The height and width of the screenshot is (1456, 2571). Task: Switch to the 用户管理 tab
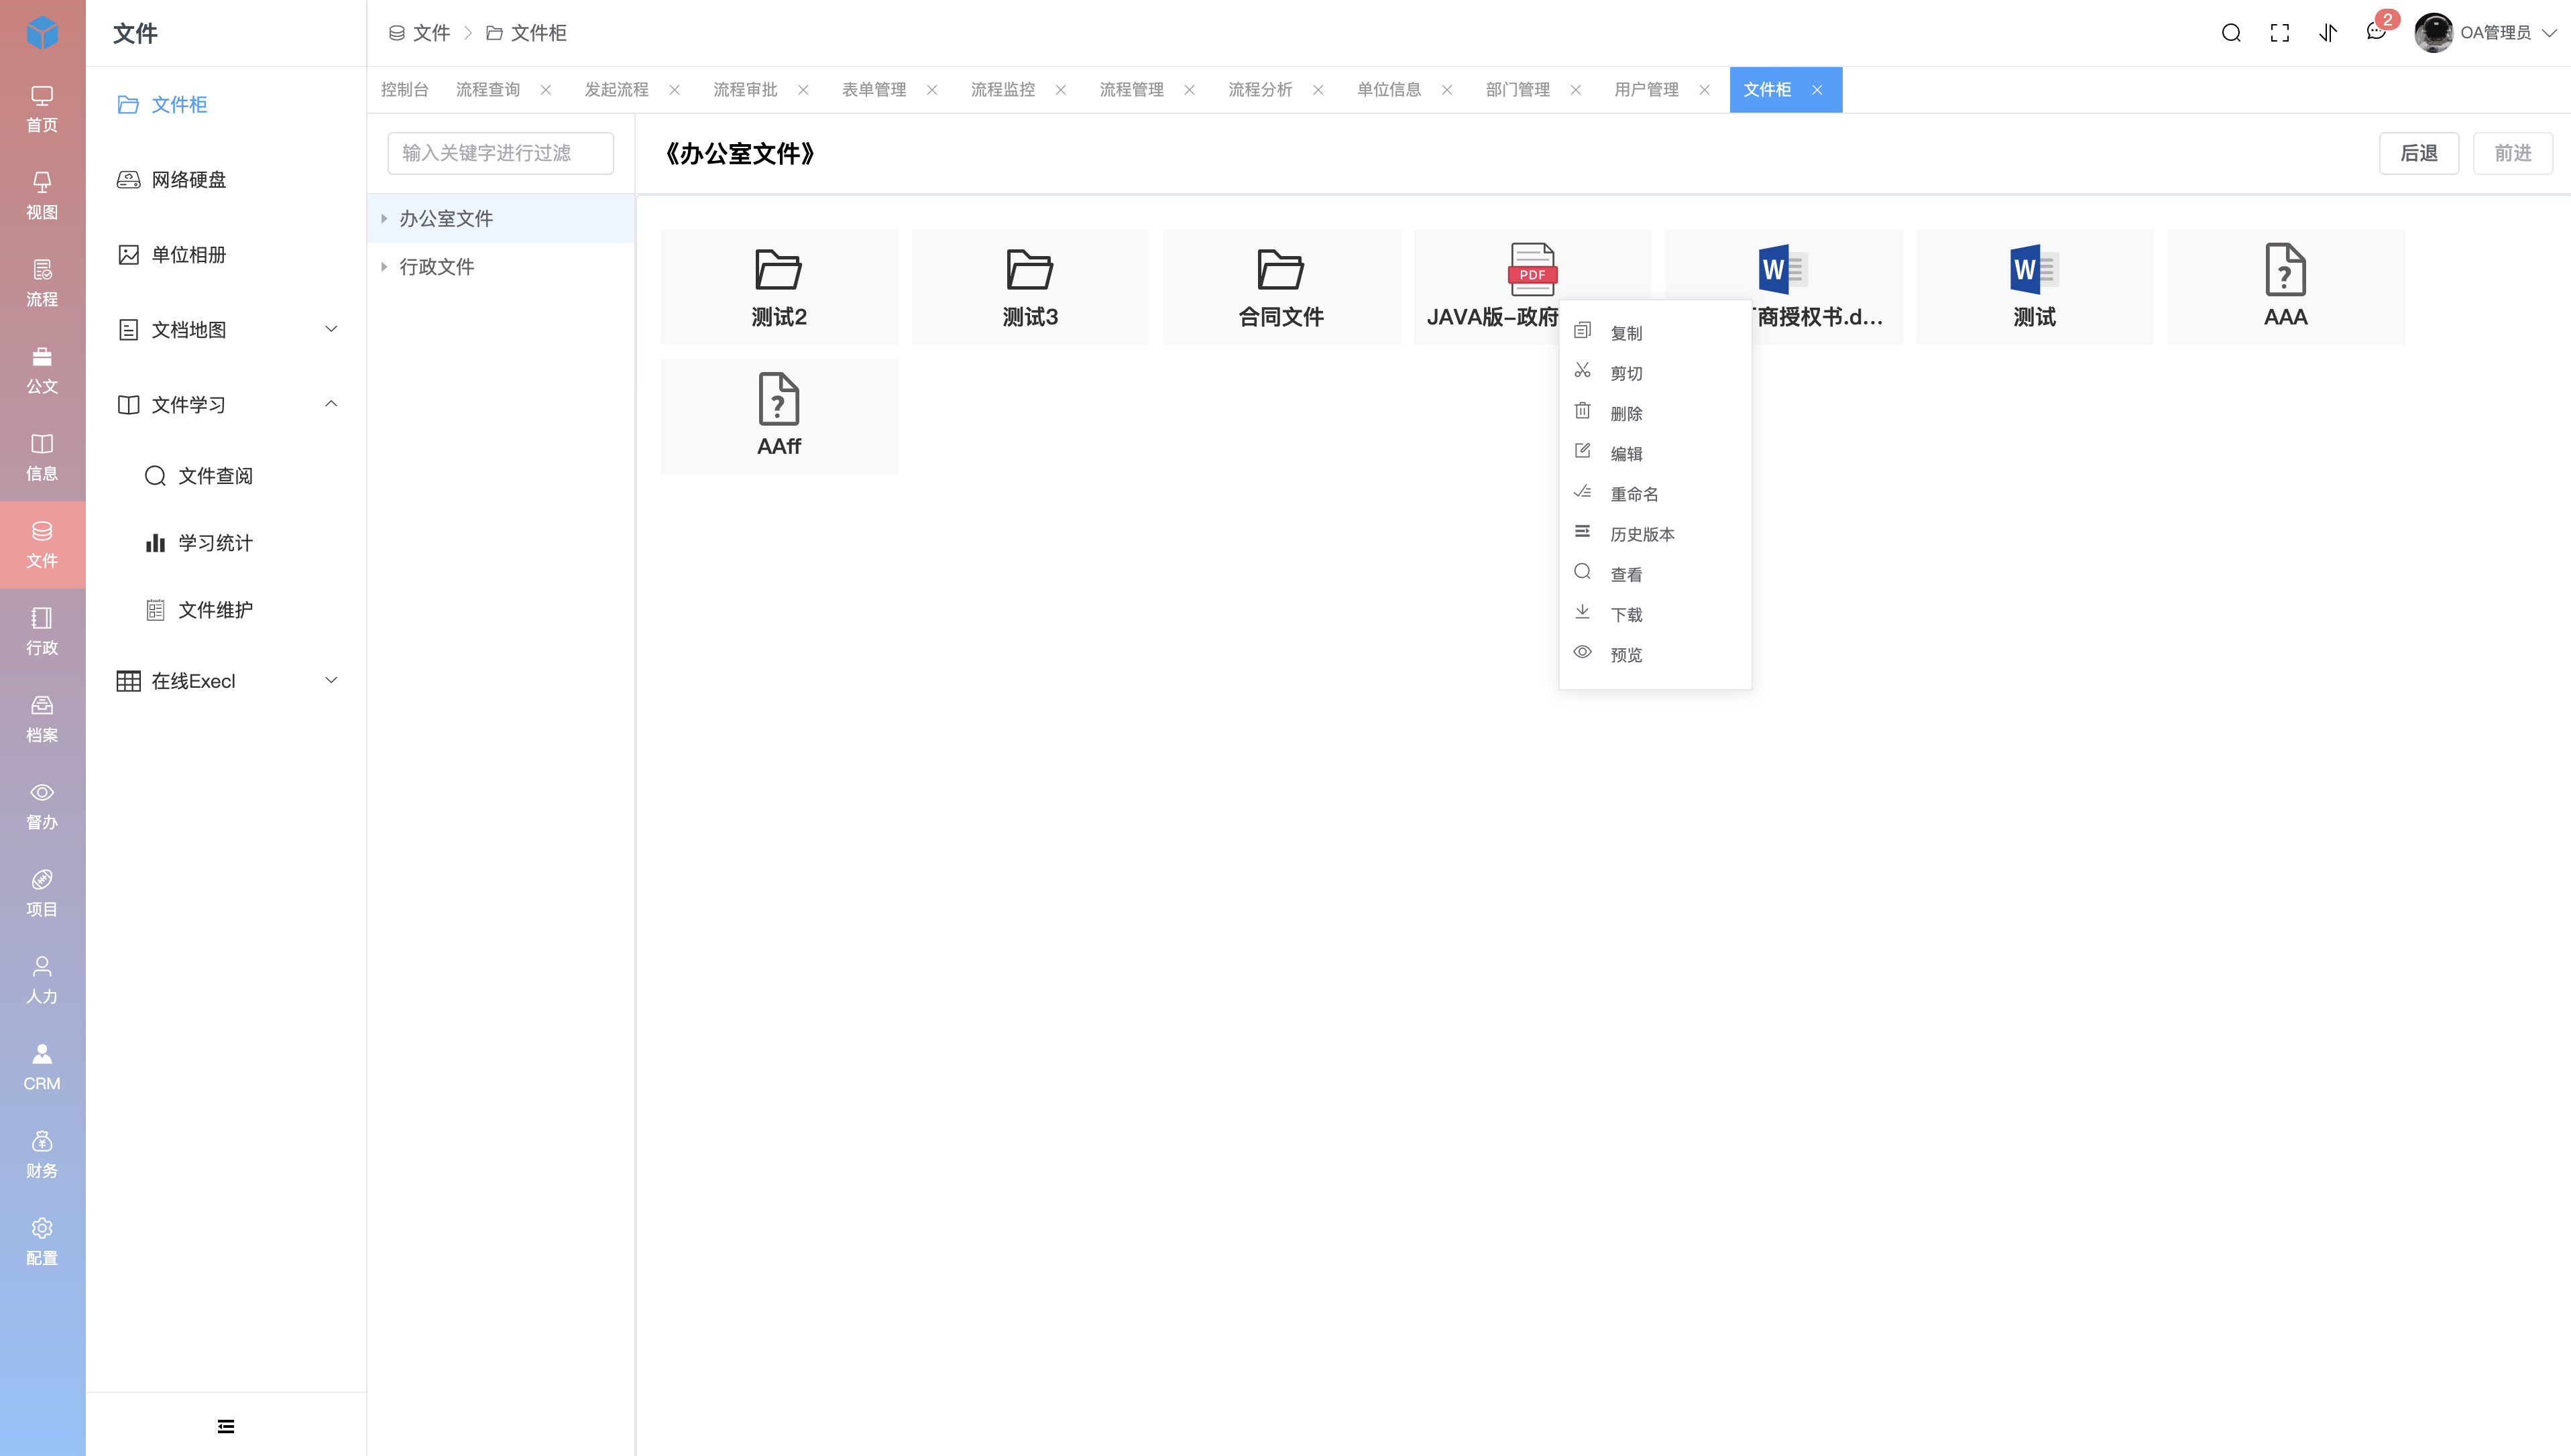(x=1647, y=90)
